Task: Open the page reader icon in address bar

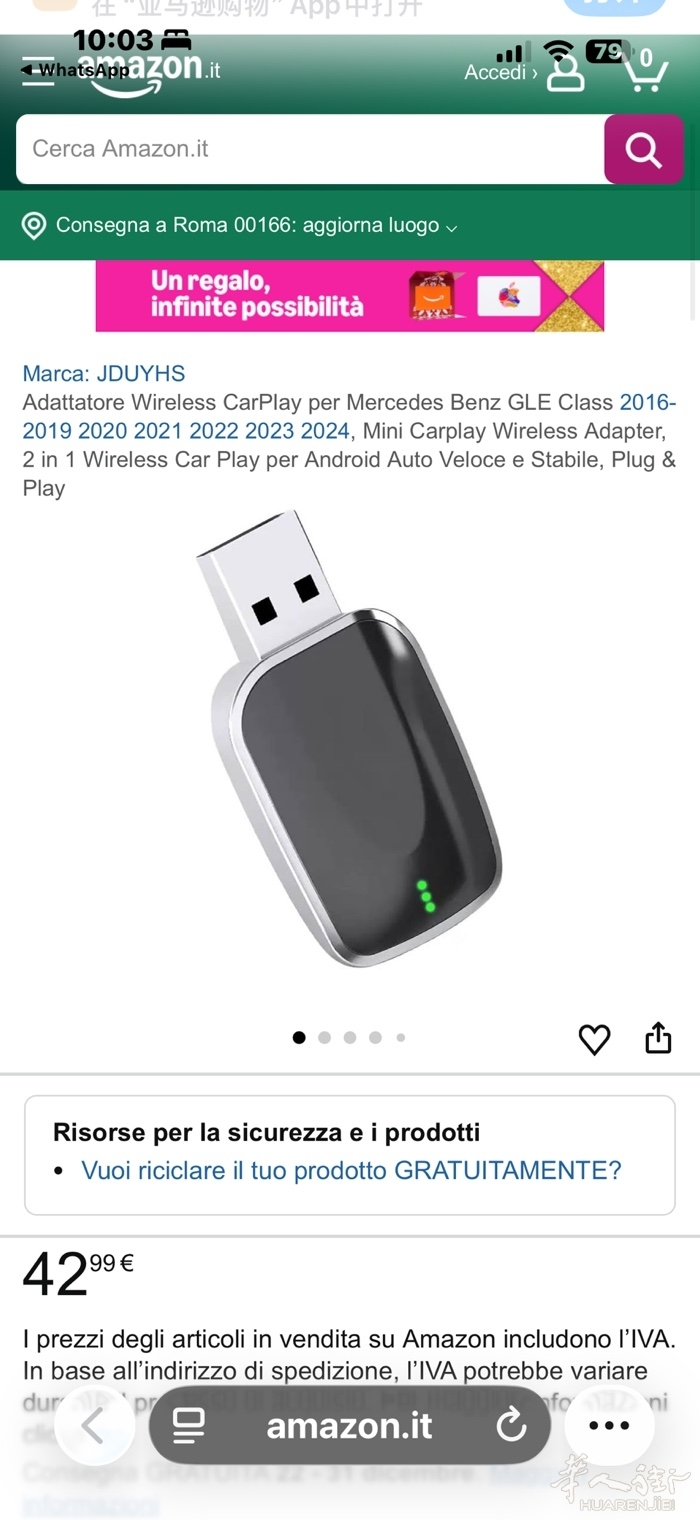Action: (x=189, y=1425)
